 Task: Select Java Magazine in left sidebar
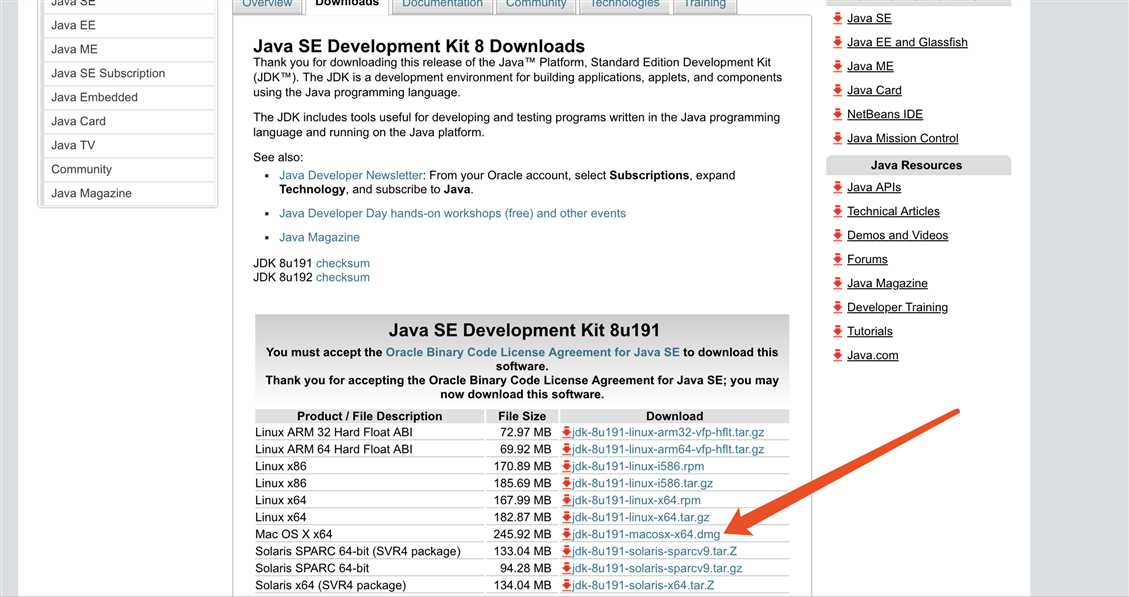click(91, 193)
